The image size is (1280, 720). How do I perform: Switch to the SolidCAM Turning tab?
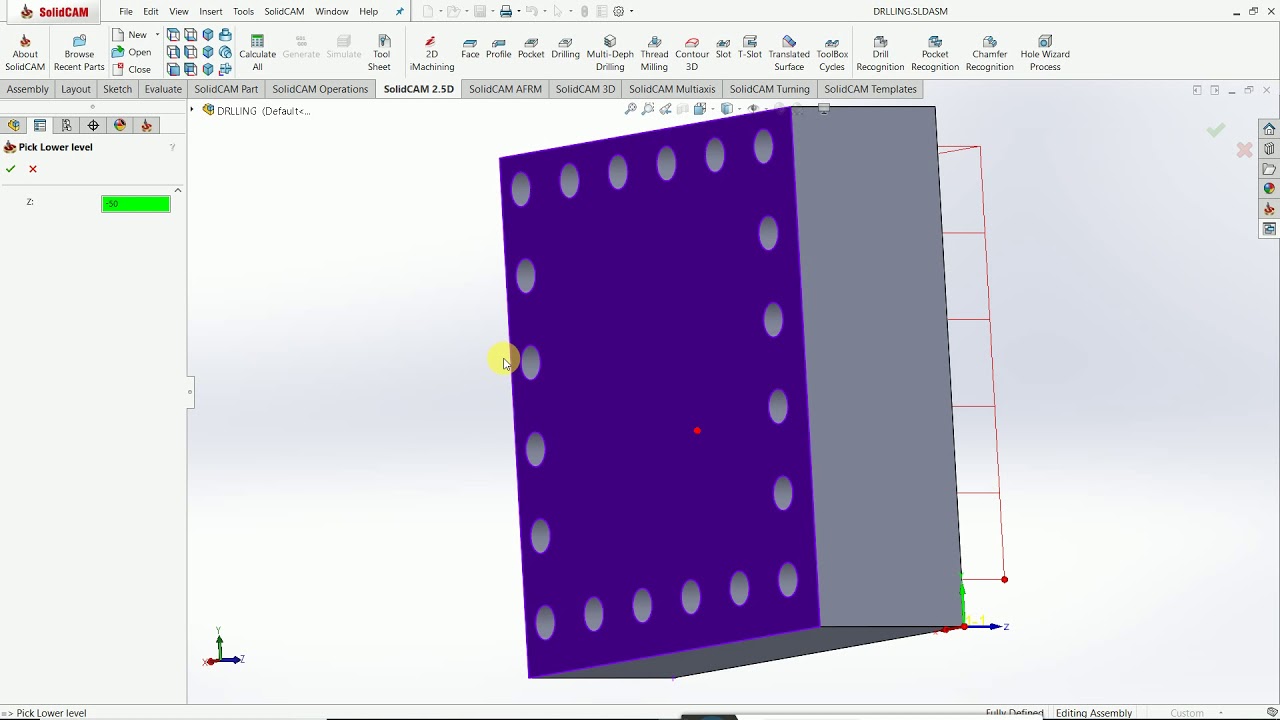click(769, 89)
